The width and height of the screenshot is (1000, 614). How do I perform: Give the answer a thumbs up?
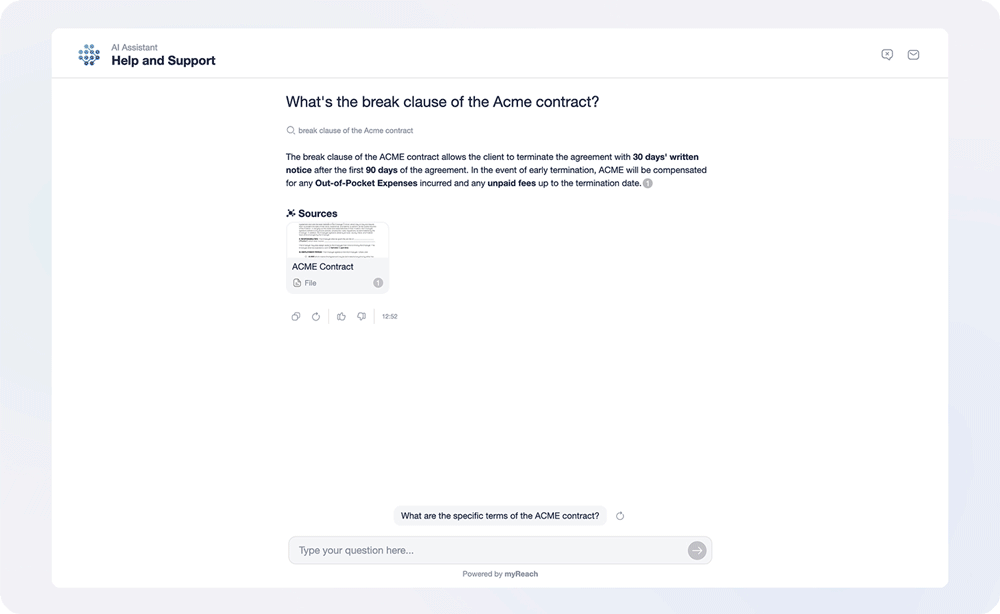(341, 316)
